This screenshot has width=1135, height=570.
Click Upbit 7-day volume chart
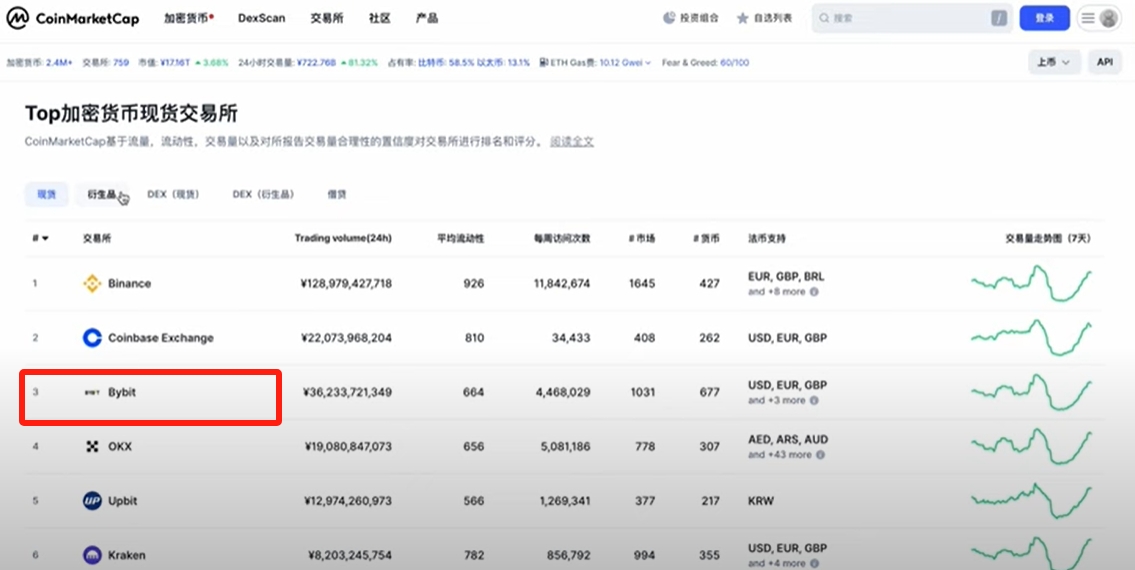coord(1031,500)
